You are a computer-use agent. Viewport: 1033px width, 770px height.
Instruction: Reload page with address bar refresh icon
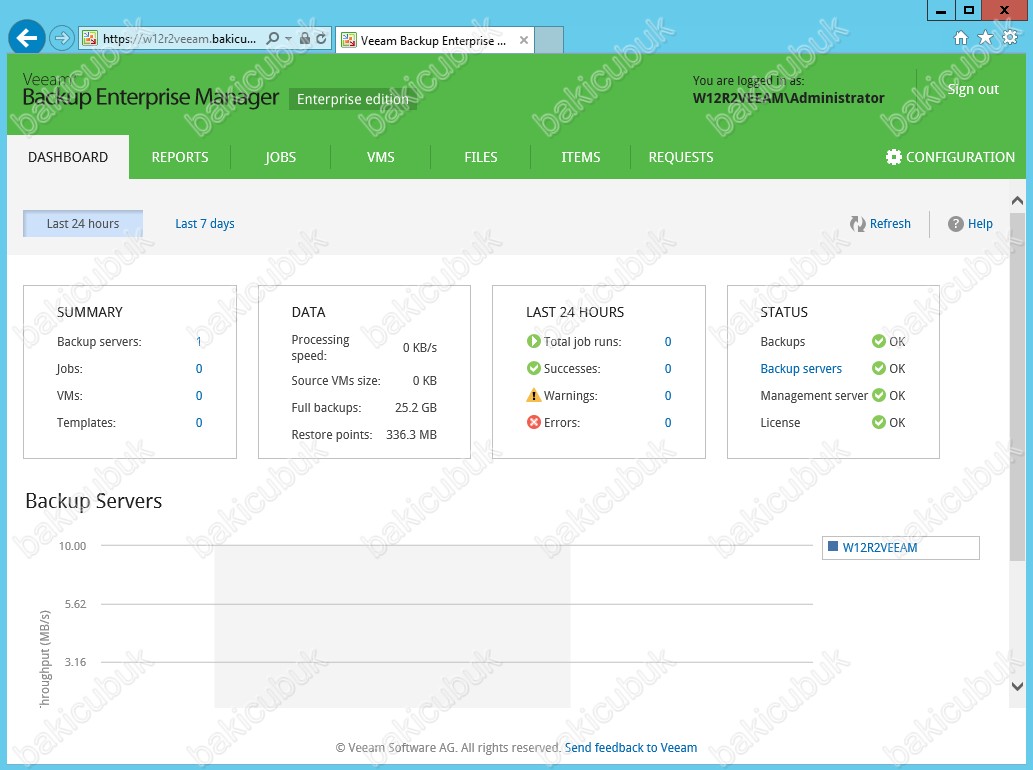pos(321,39)
